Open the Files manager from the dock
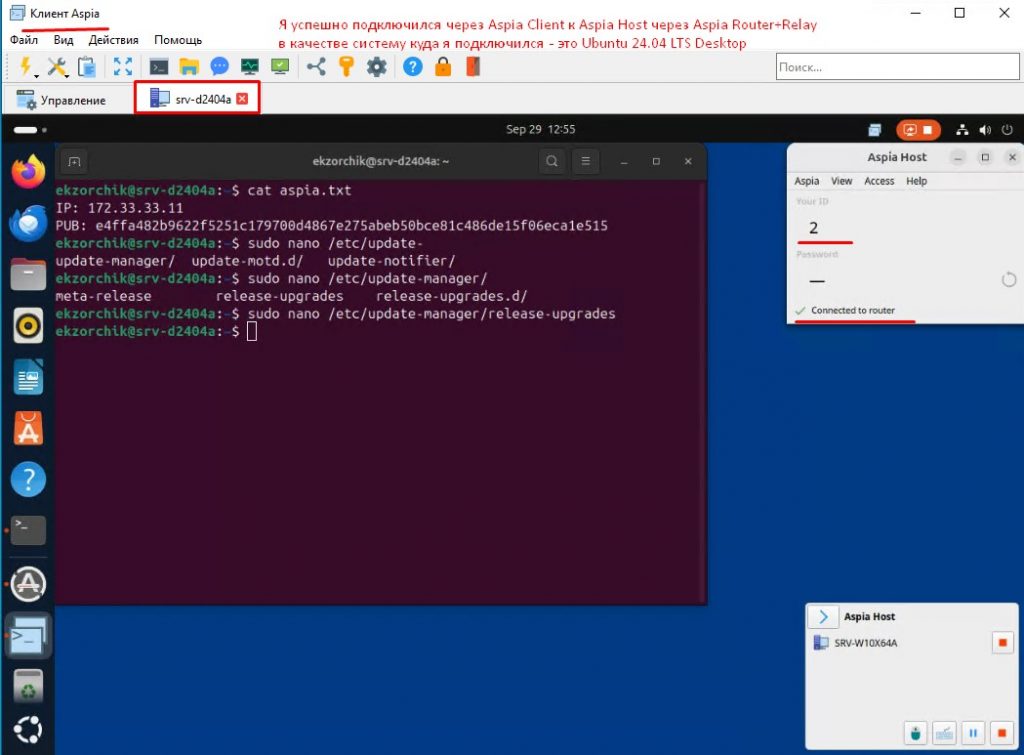The image size is (1024, 755). point(28,274)
